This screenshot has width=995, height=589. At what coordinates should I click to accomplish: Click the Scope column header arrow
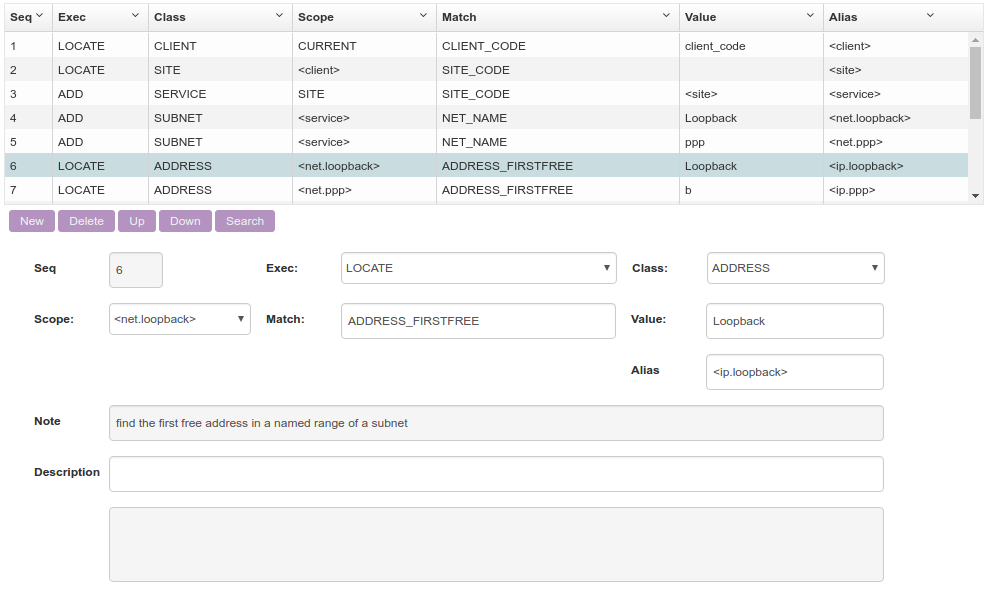pos(423,16)
